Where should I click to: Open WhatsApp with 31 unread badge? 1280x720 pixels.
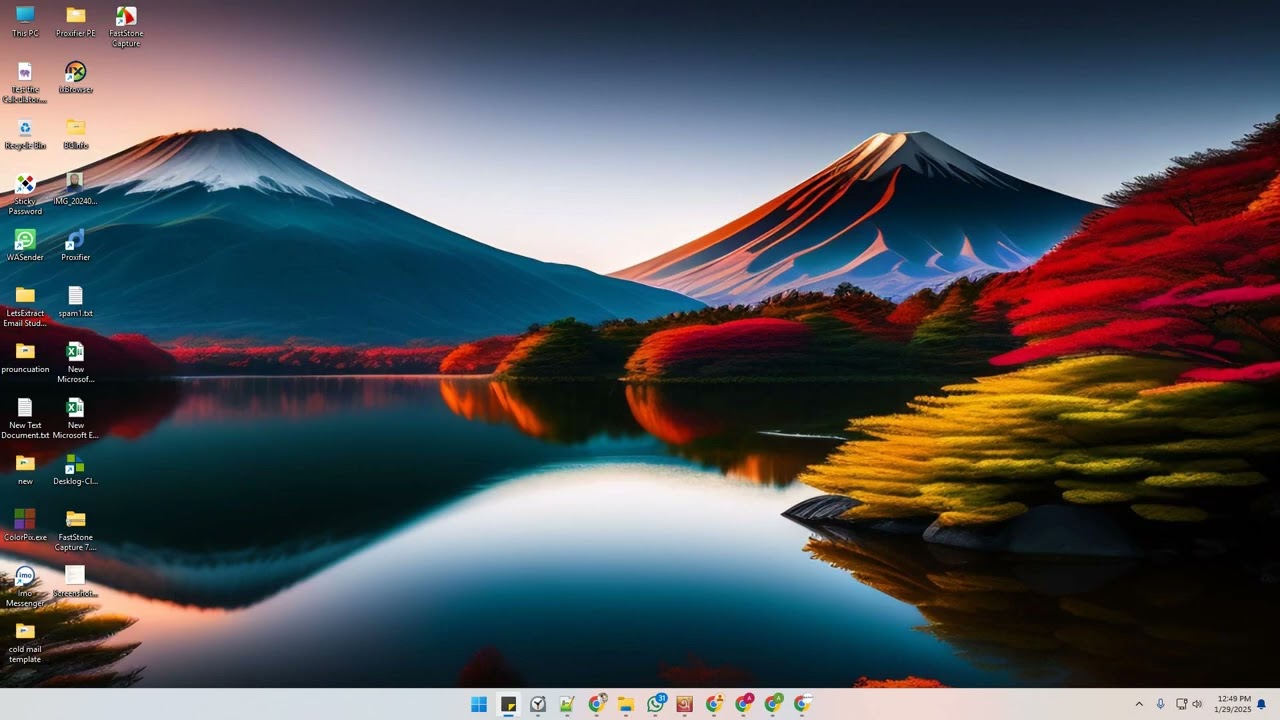click(x=656, y=704)
